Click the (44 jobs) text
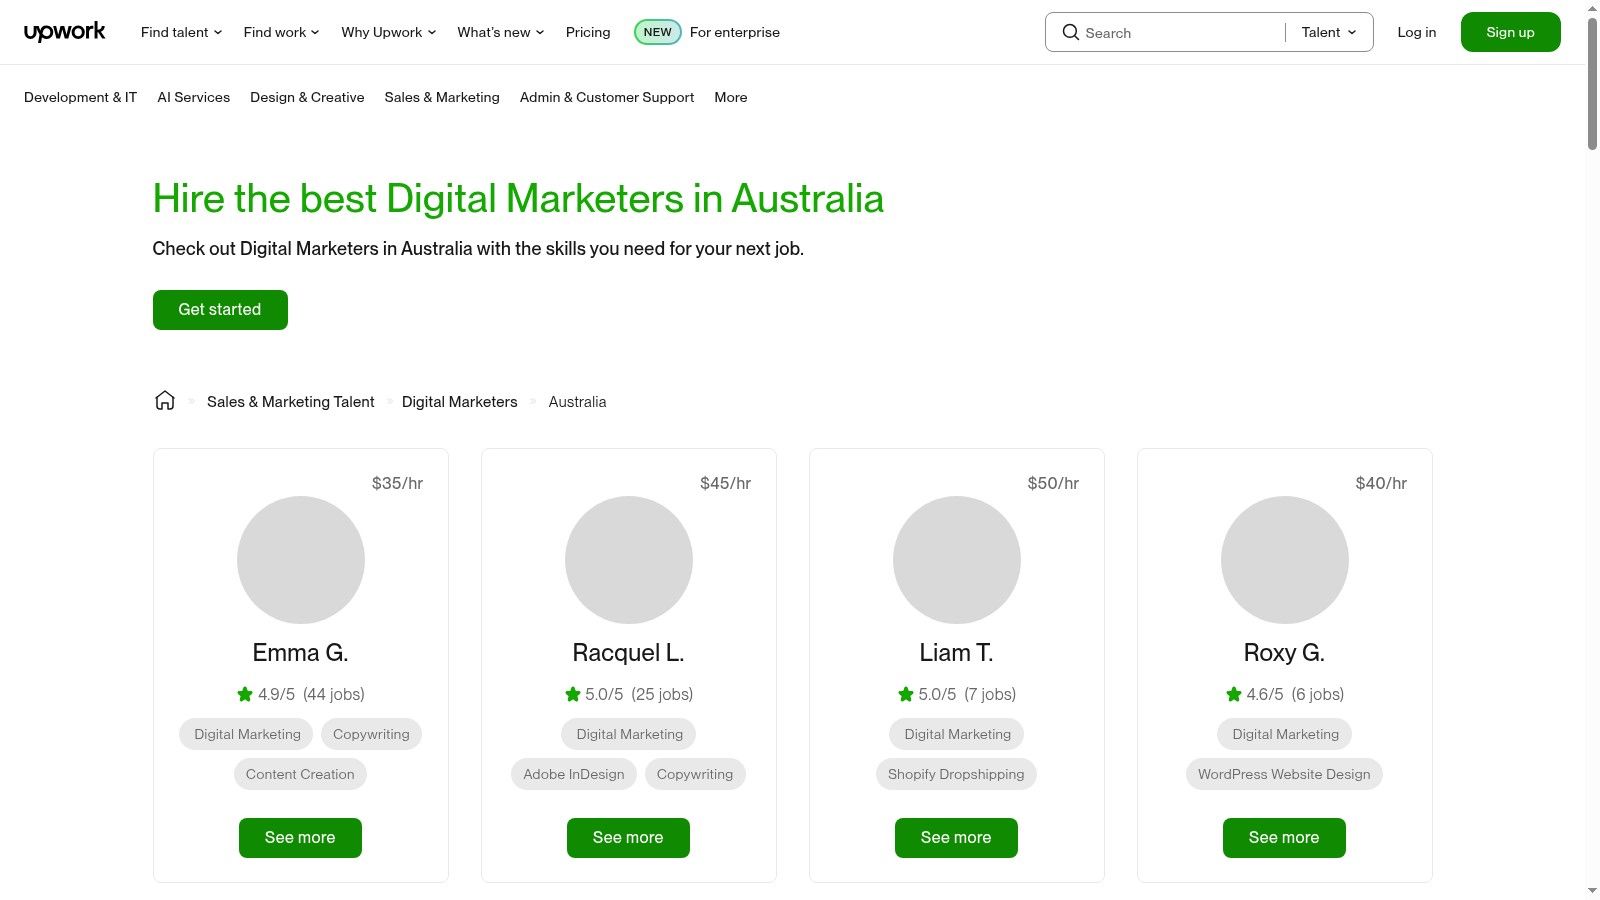The height and width of the screenshot is (900, 1600). pos(334,694)
